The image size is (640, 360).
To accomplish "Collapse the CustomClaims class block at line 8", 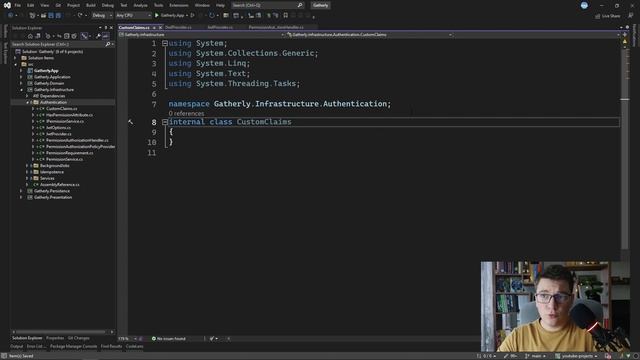I will coord(165,122).
